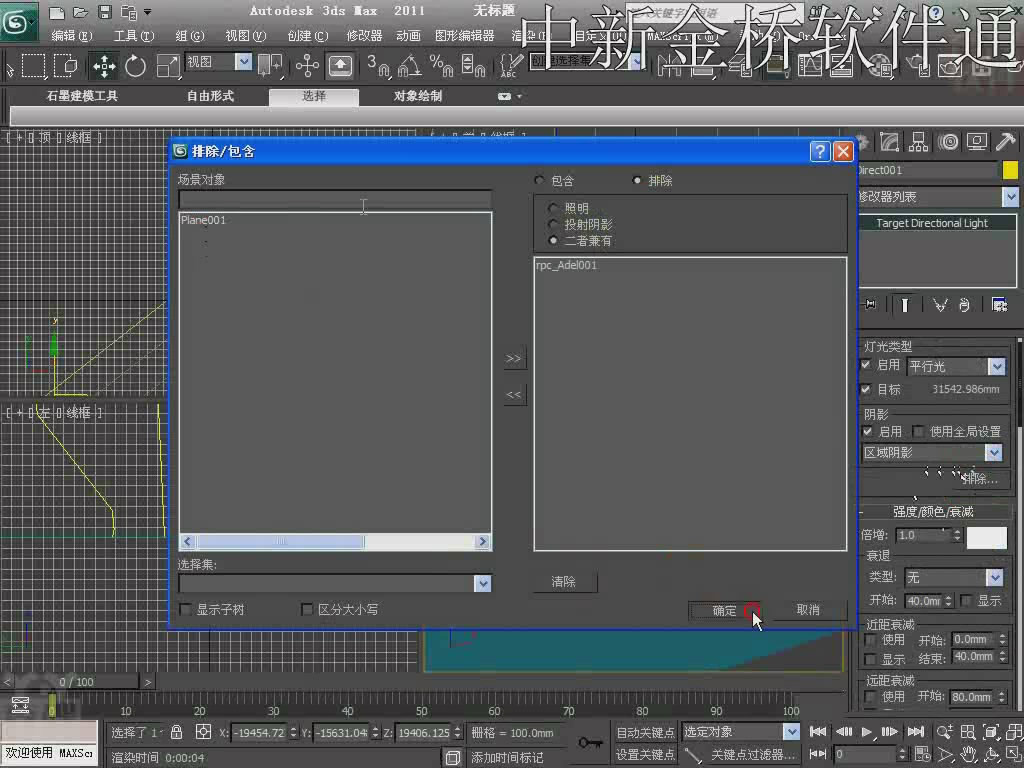Click the Save File floppy icon
Screen dimensions: 1024x768
[104, 12]
